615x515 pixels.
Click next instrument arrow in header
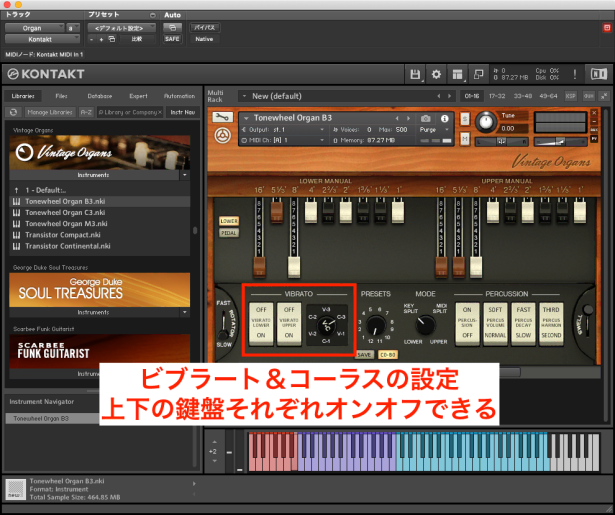408,118
